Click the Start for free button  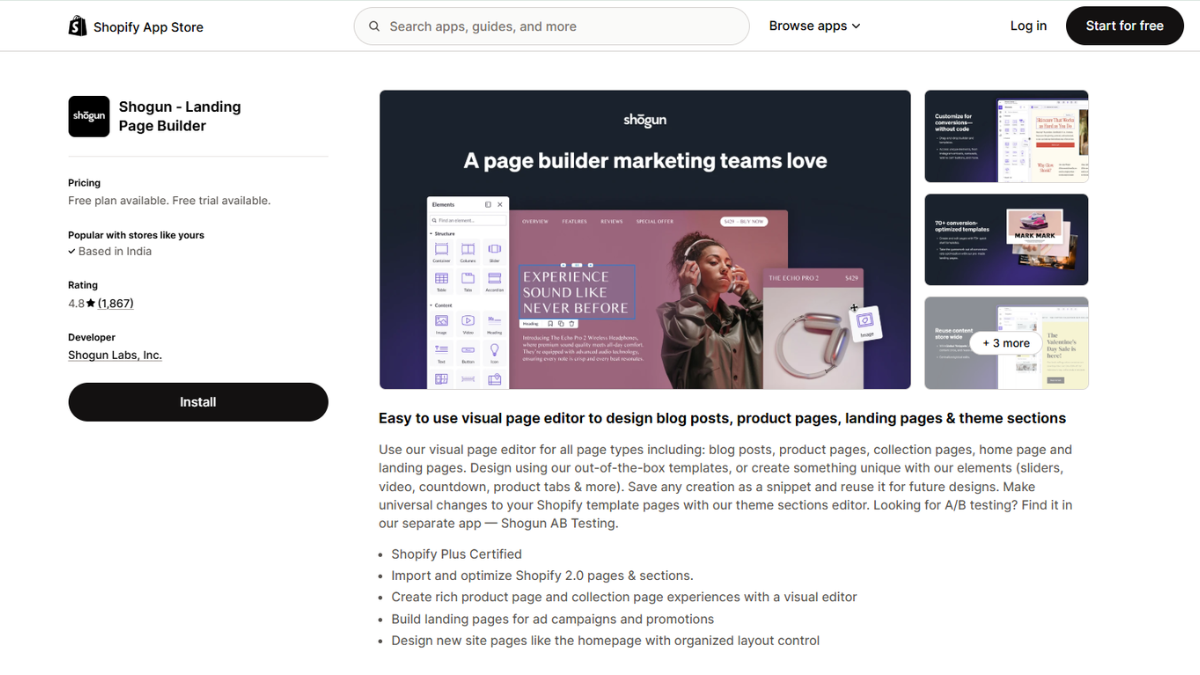pos(1124,26)
